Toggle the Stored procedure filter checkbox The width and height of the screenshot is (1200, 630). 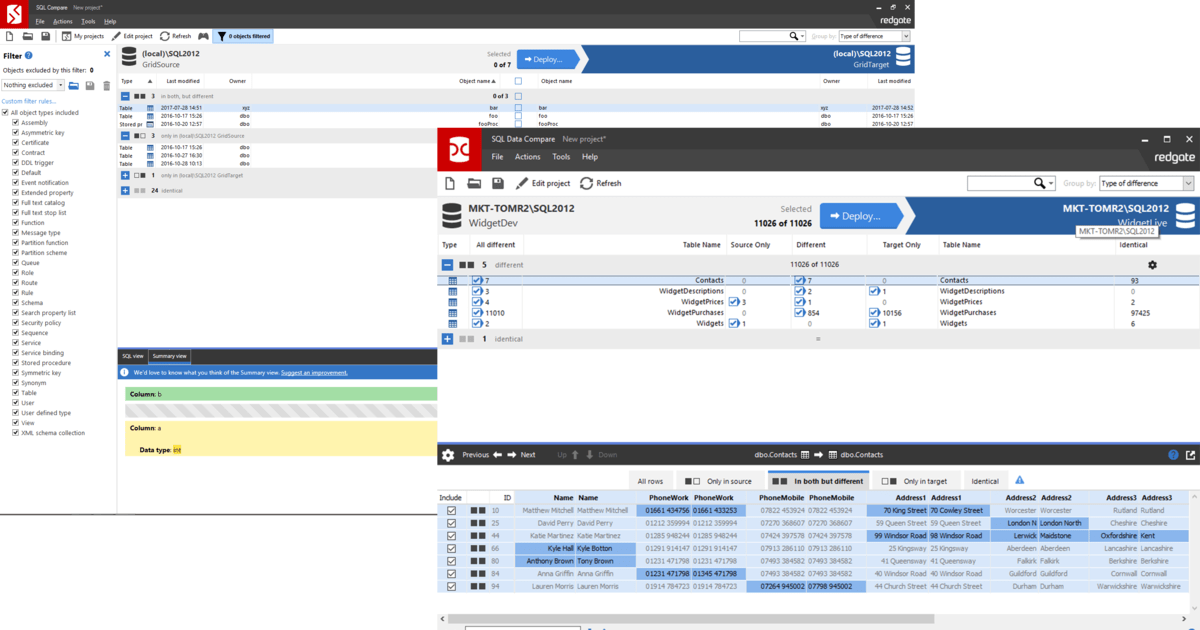tap(16, 363)
